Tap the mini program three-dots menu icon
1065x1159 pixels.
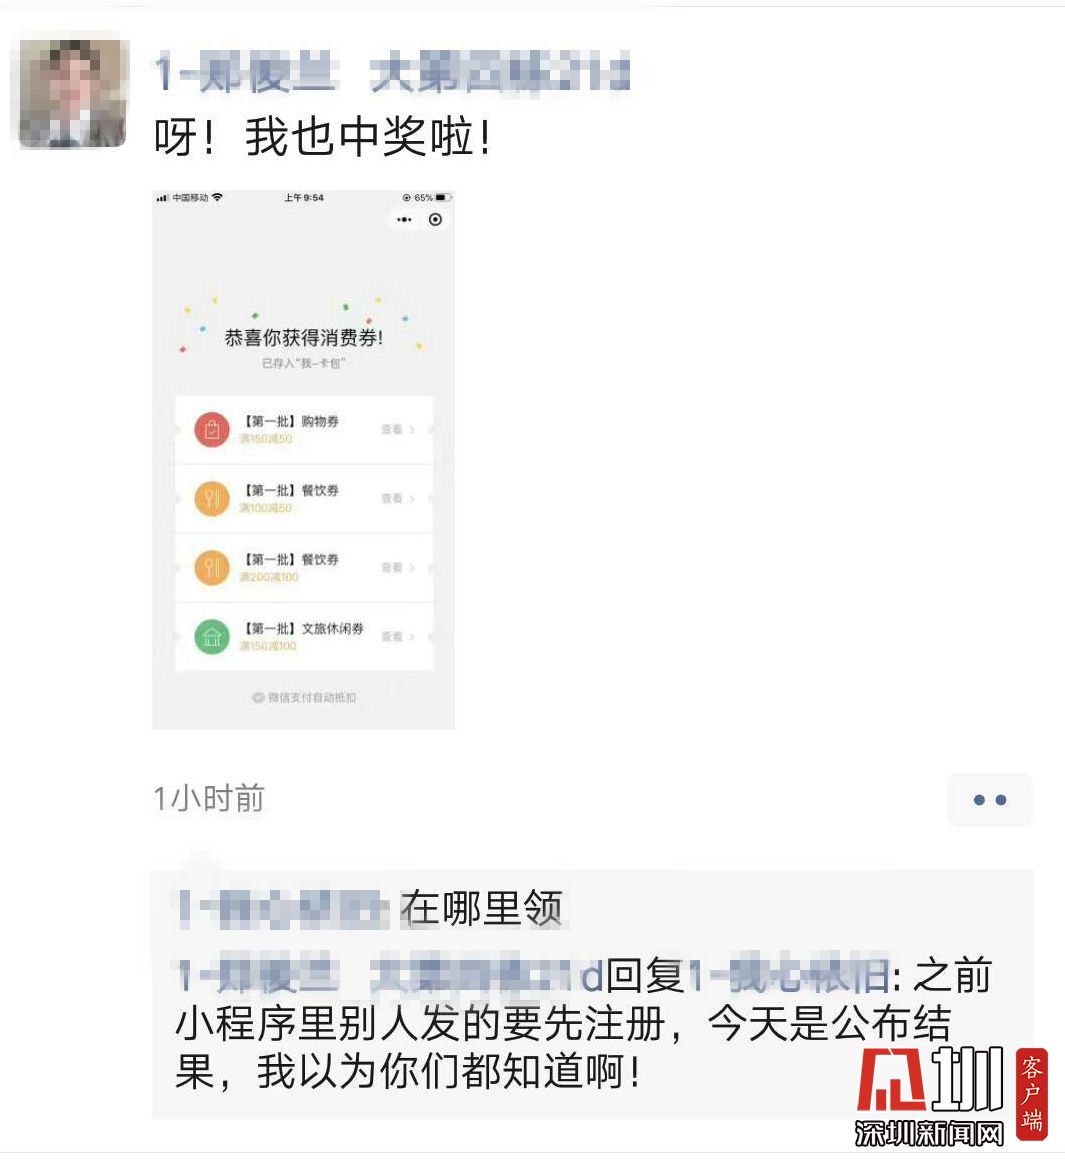coord(404,220)
